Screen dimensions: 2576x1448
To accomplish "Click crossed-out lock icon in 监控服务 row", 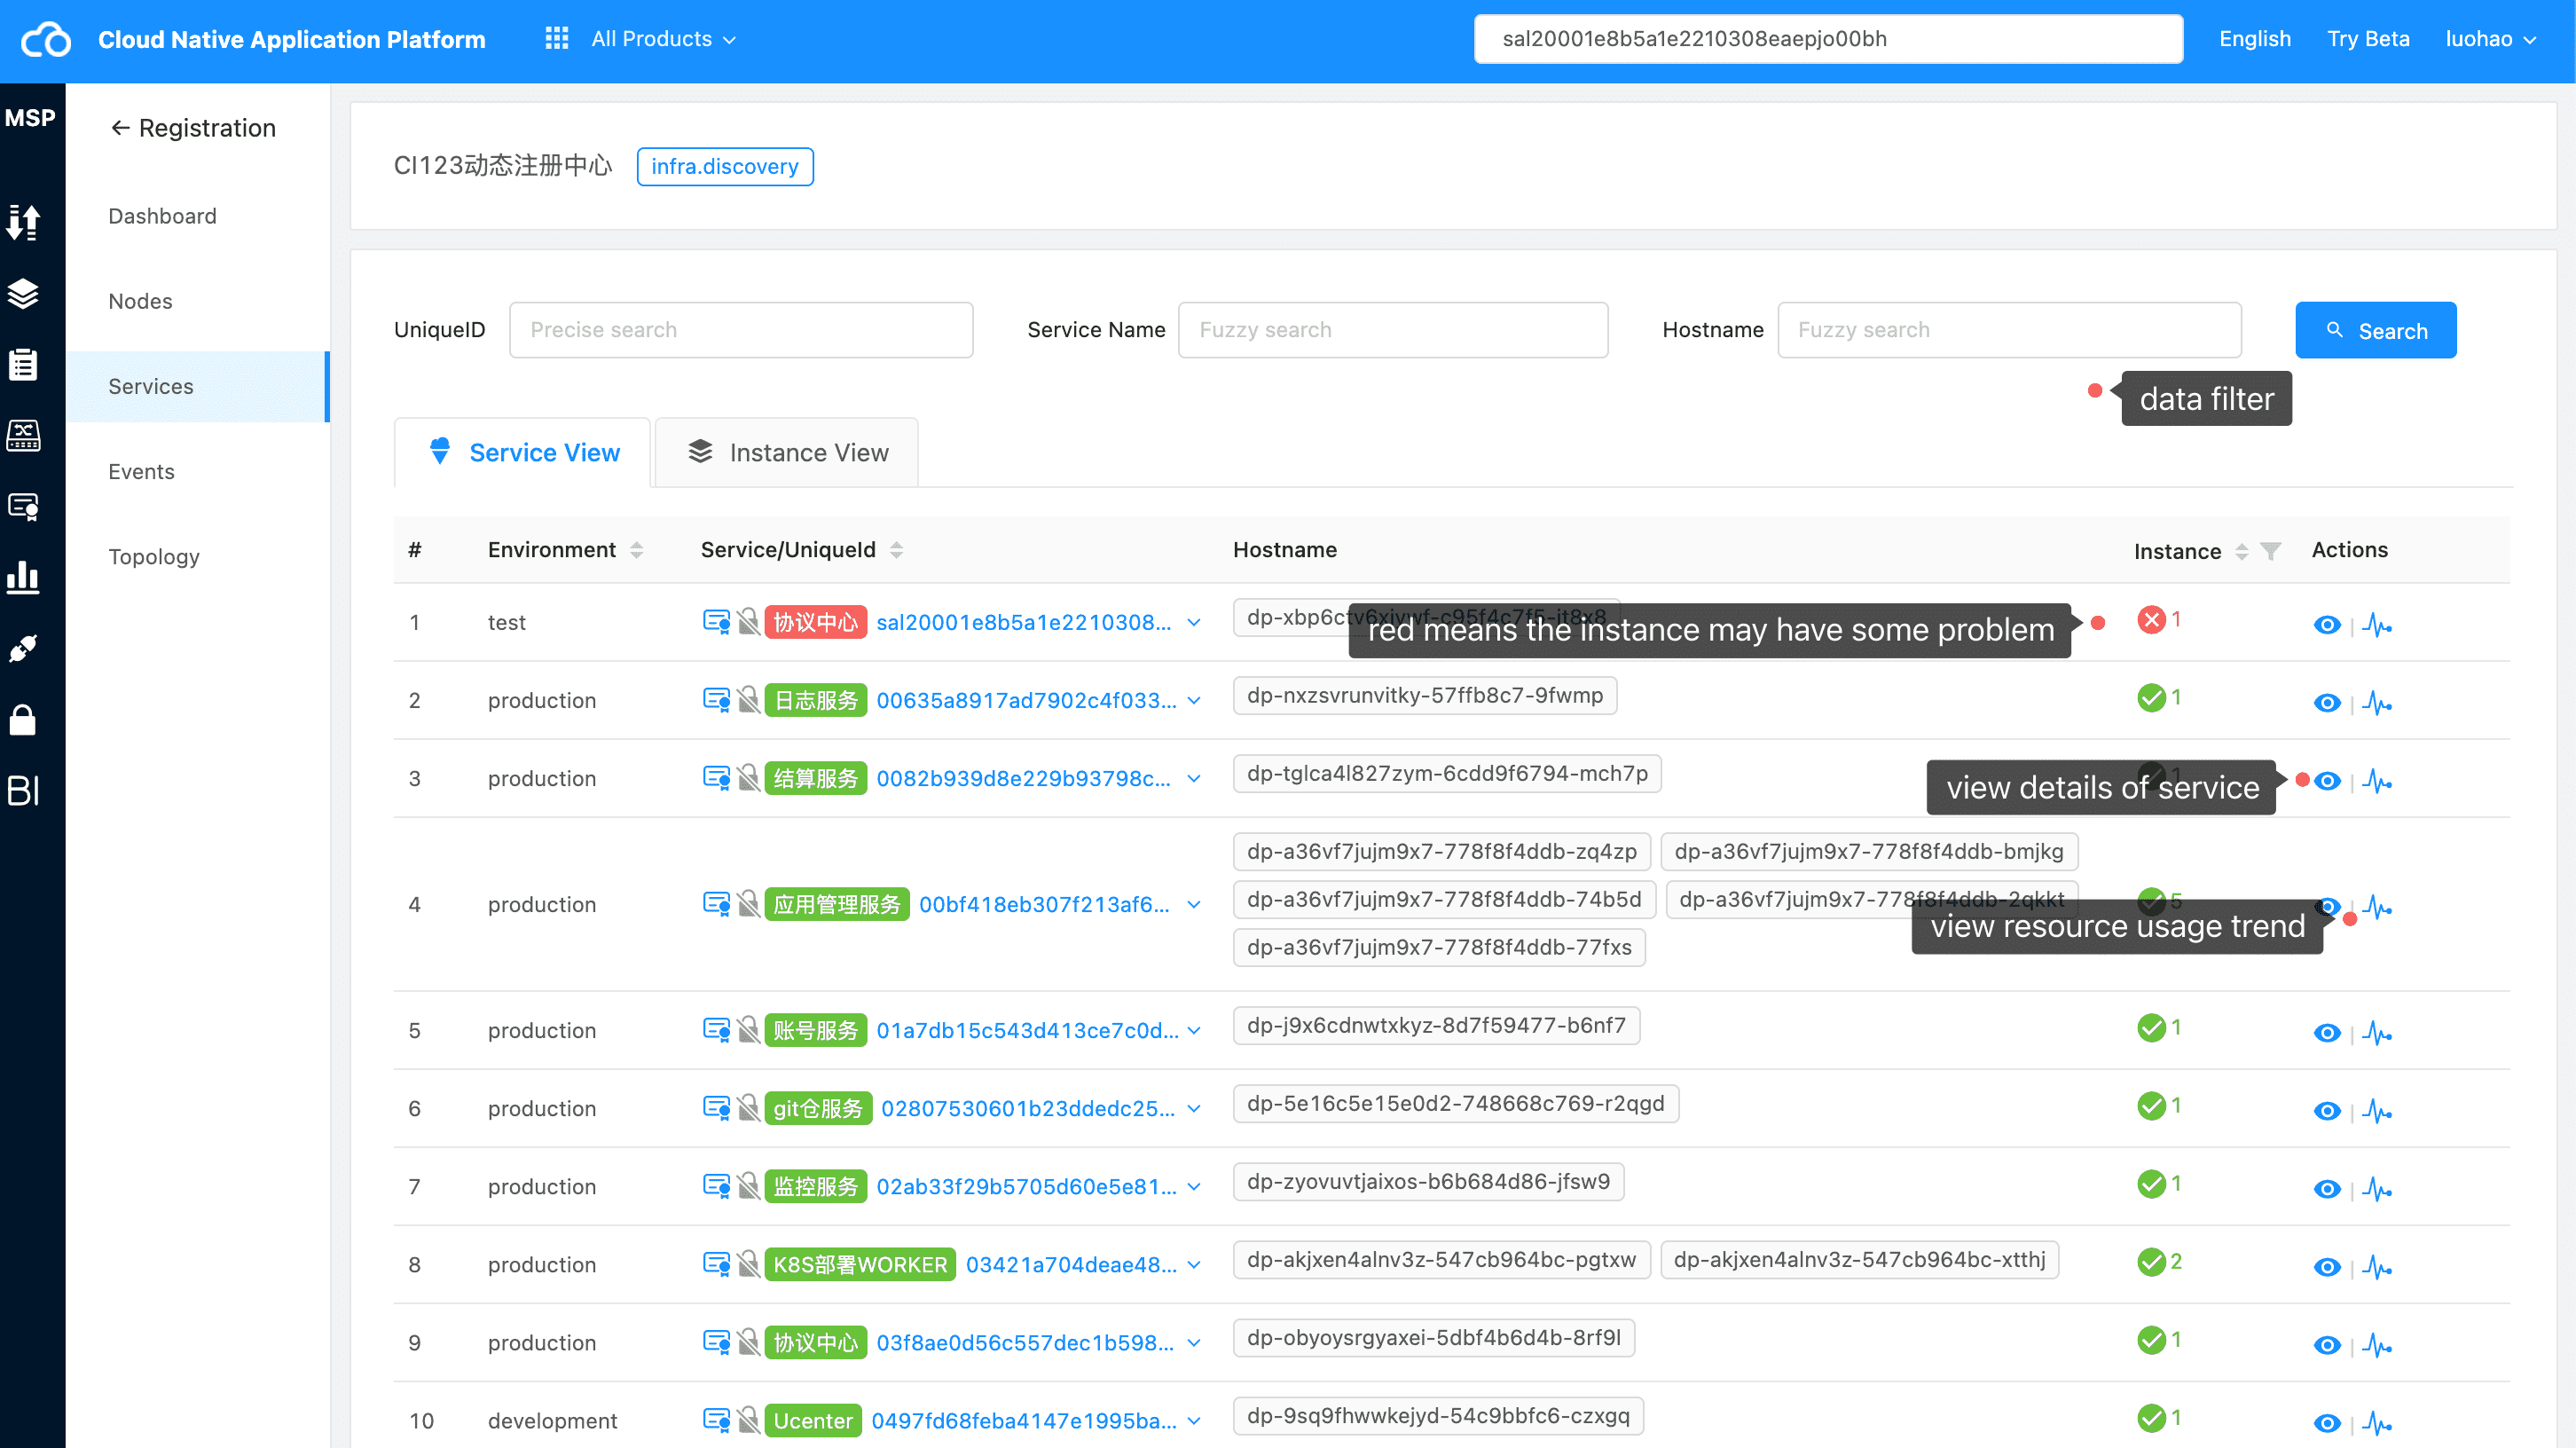I will (x=748, y=1186).
